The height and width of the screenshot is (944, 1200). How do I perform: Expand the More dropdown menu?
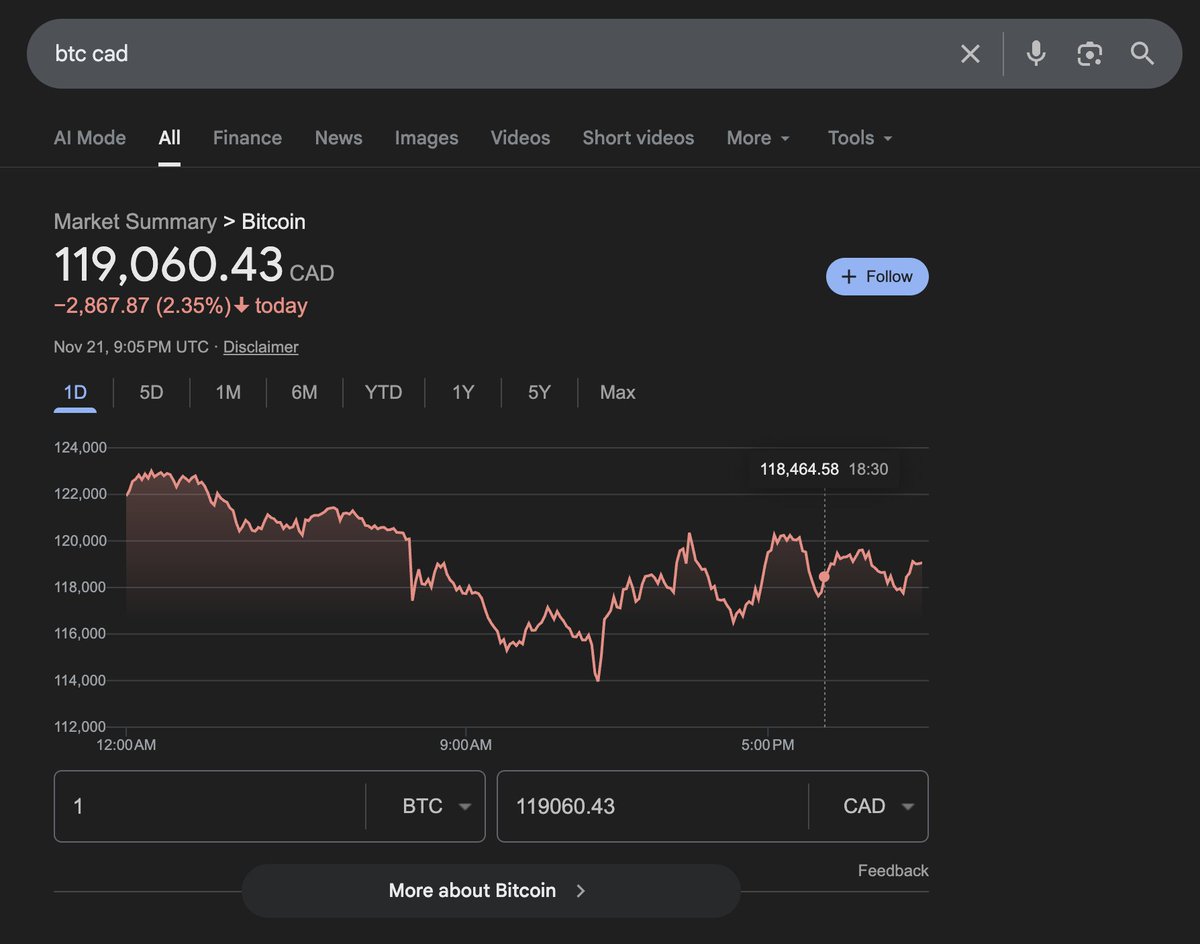coord(758,138)
